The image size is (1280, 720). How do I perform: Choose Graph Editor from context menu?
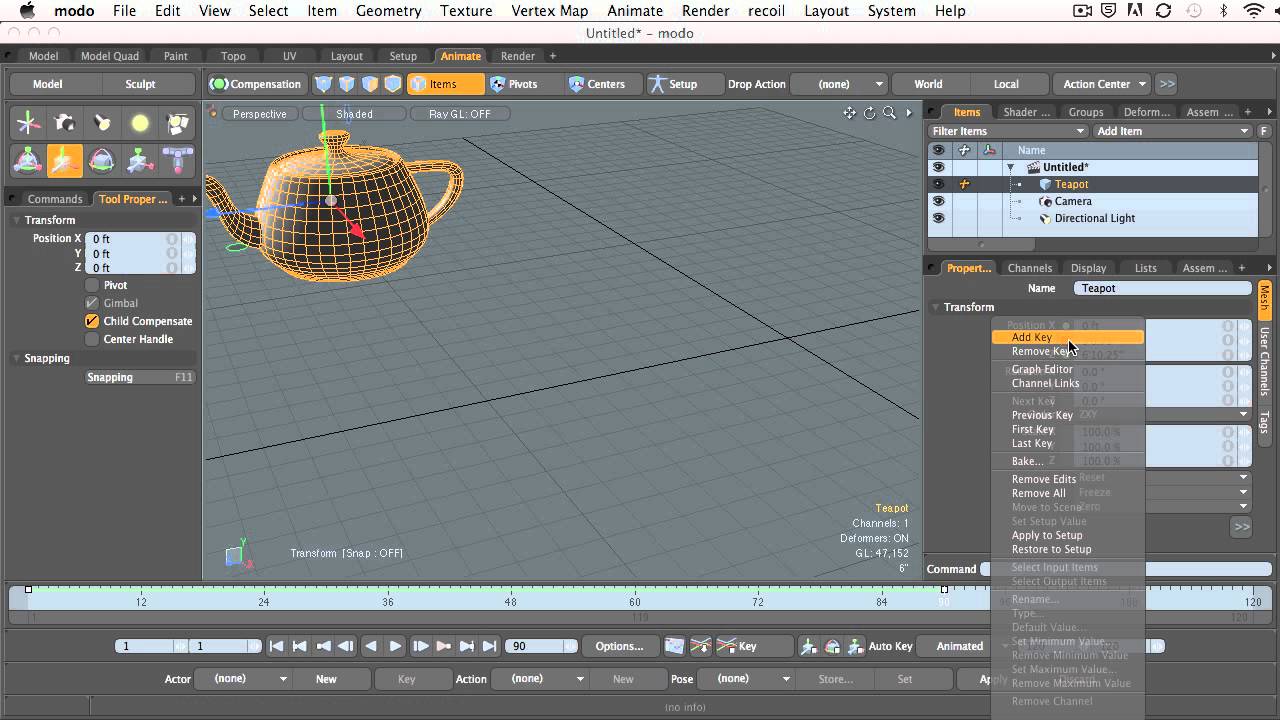pyautogui.click(x=1042, y=369)
